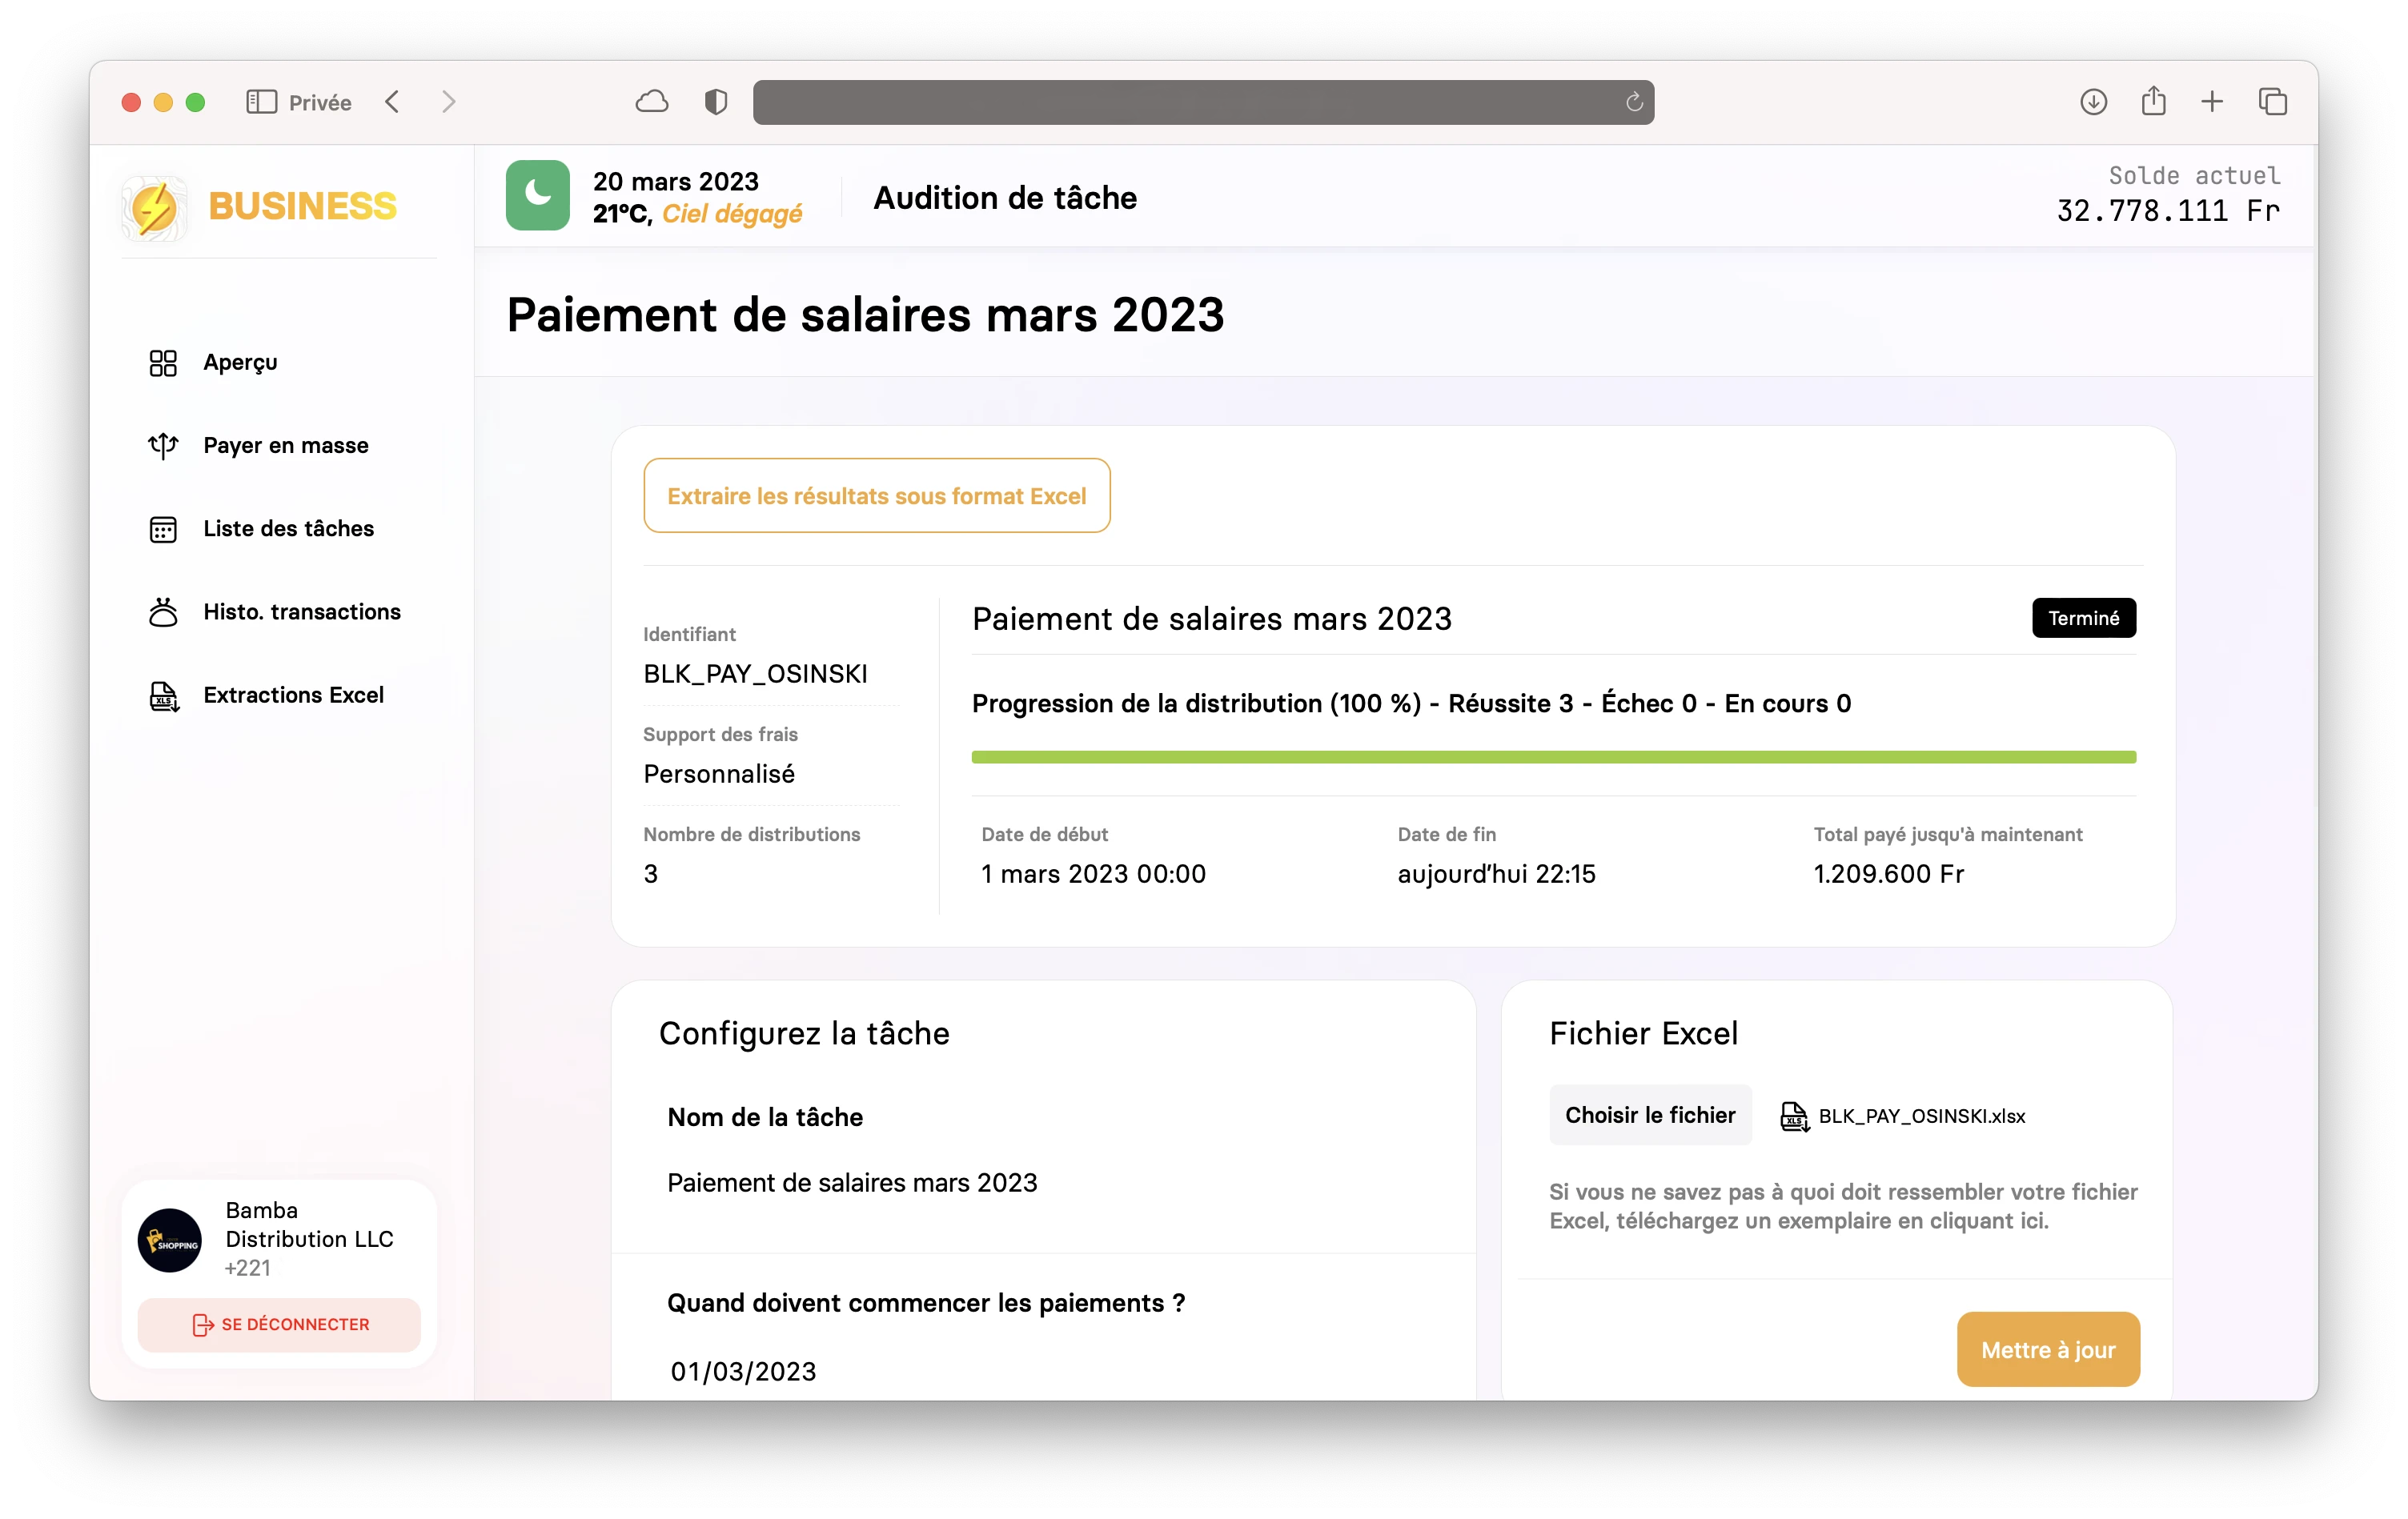Click the Liste des tâches calendar icon
The width and height of the screenshot is (2408, 1519).
(163, 528)
